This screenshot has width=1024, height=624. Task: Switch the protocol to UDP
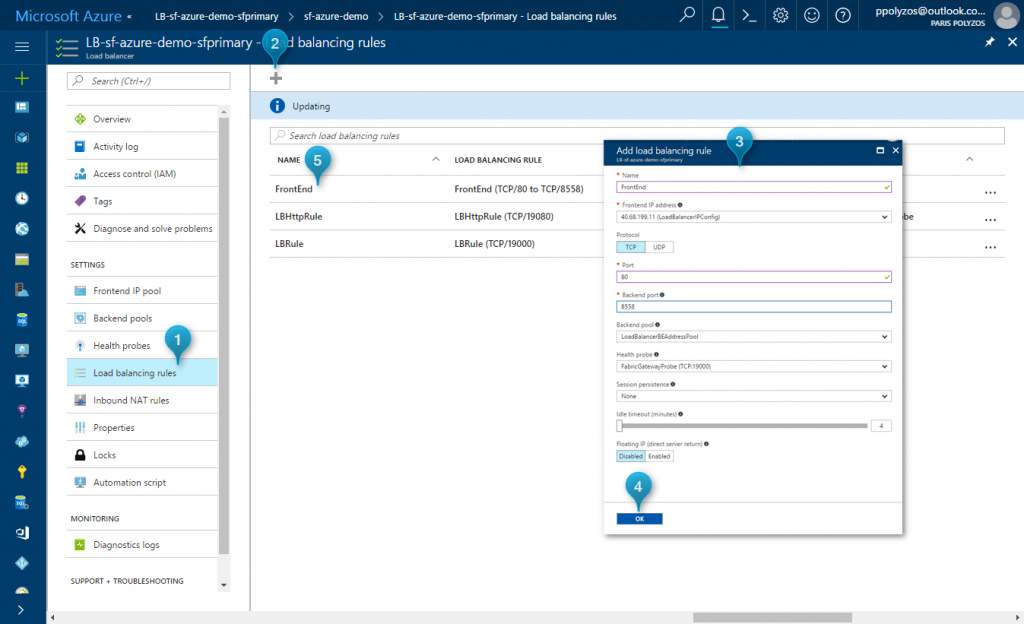point(661,246)
